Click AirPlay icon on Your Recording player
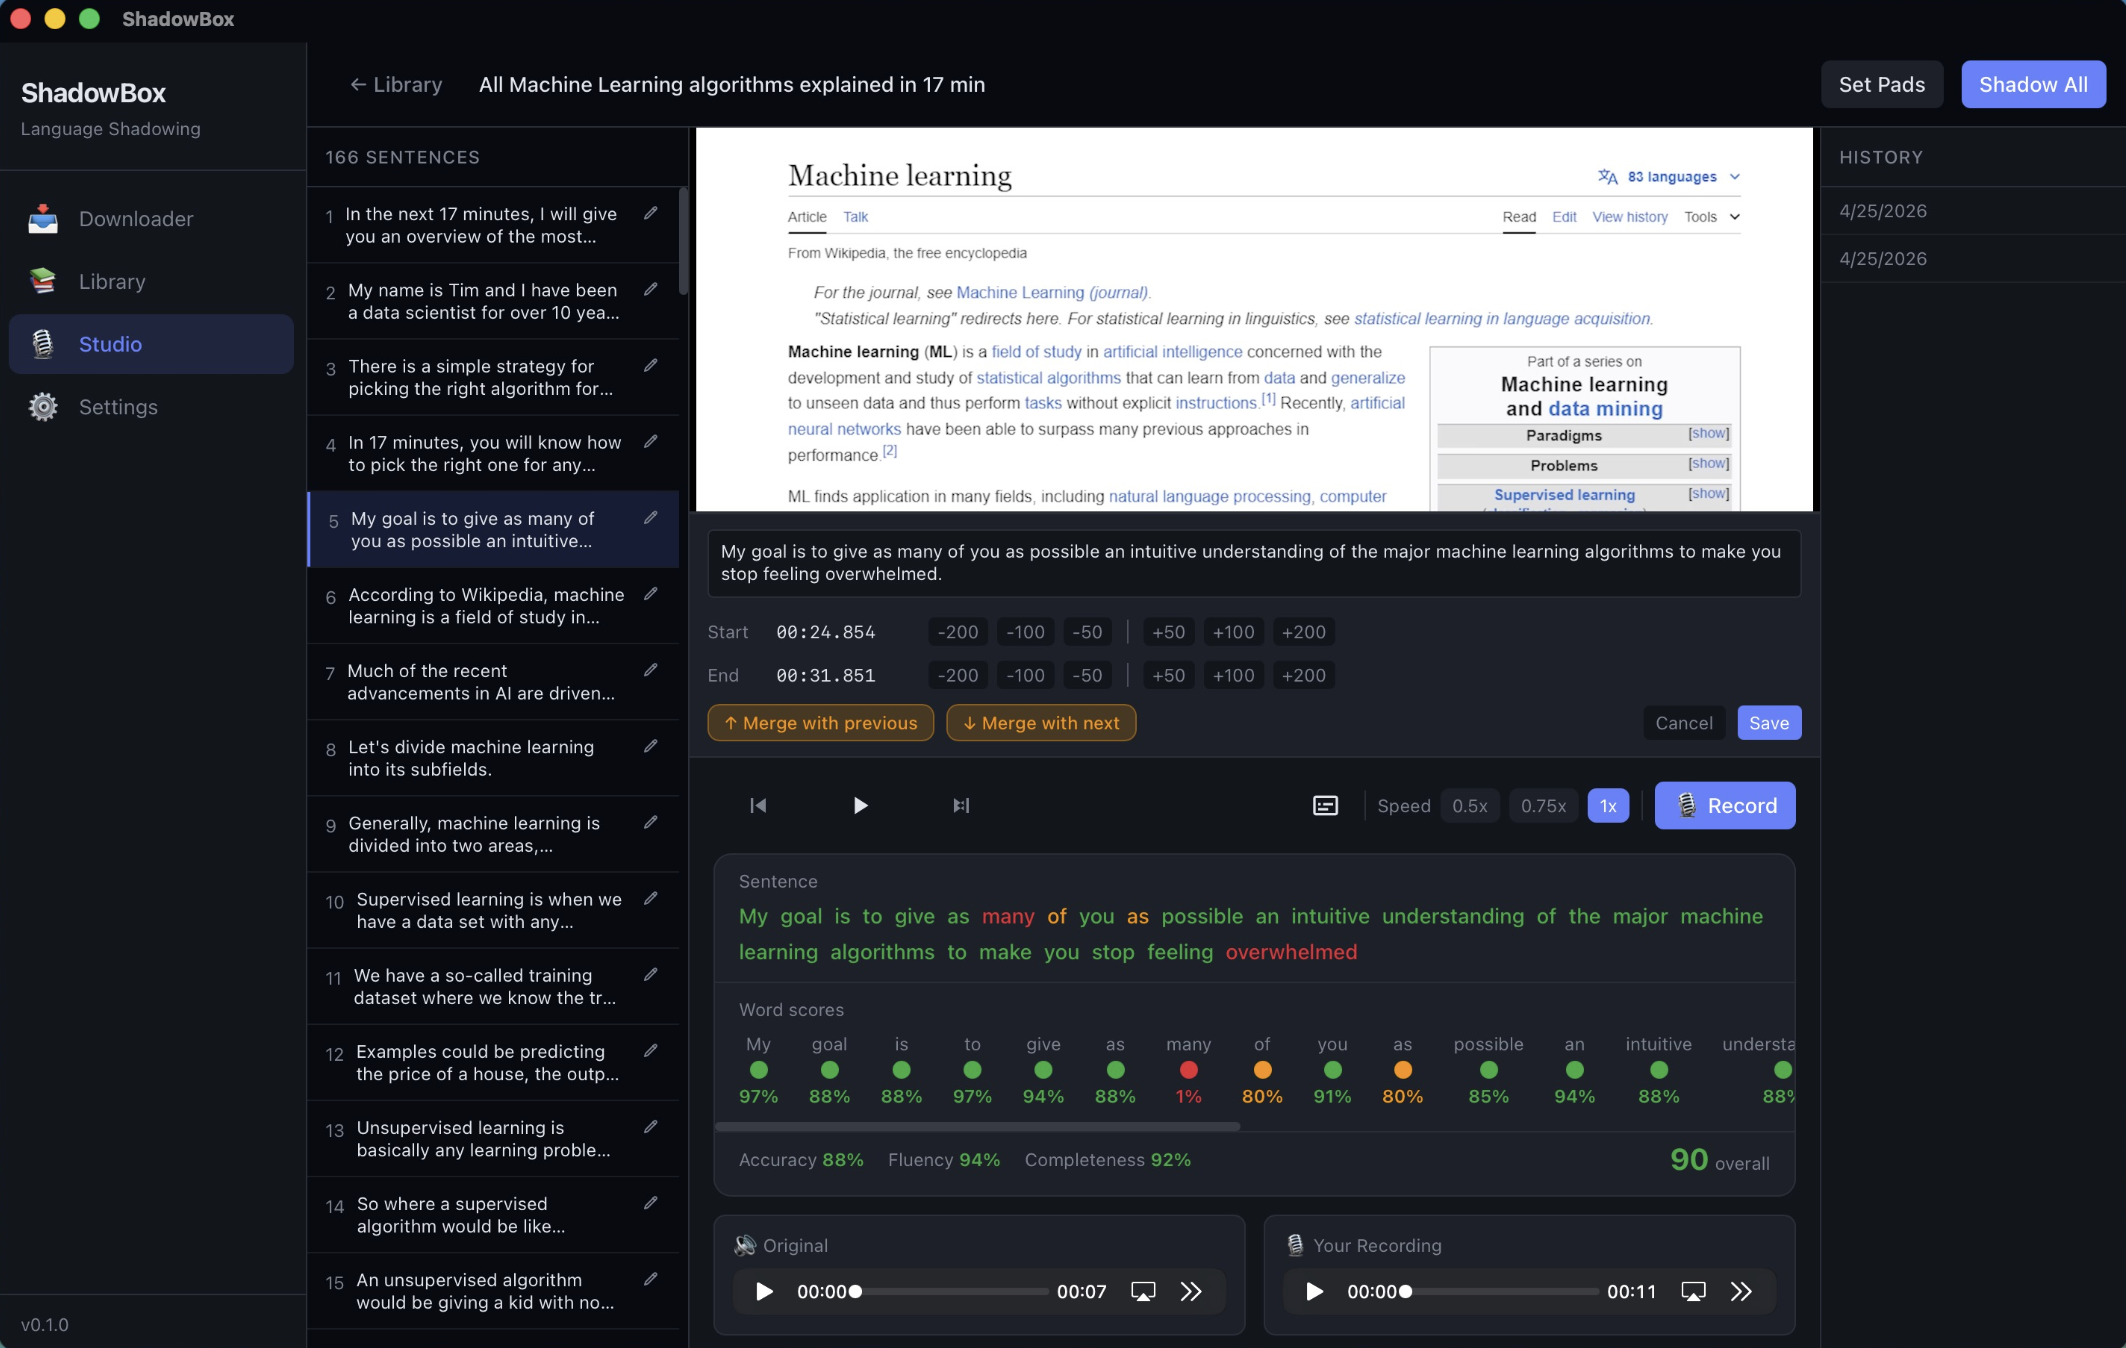This screenshot has width=2126, height=1348. (1693, 1292)
